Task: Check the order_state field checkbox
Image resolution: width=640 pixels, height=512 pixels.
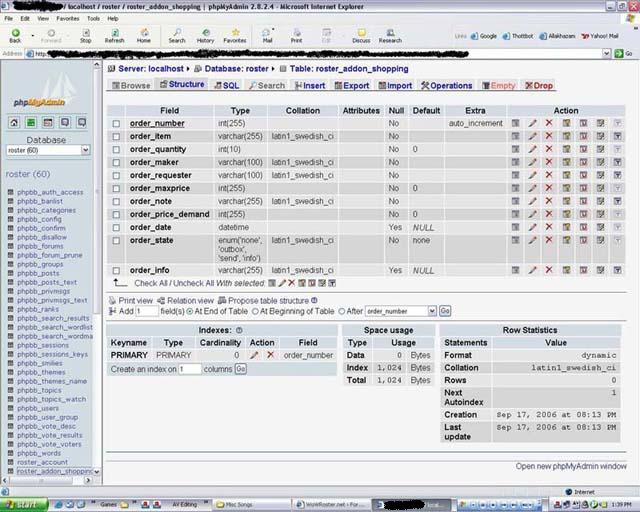Action: (116, 240)
